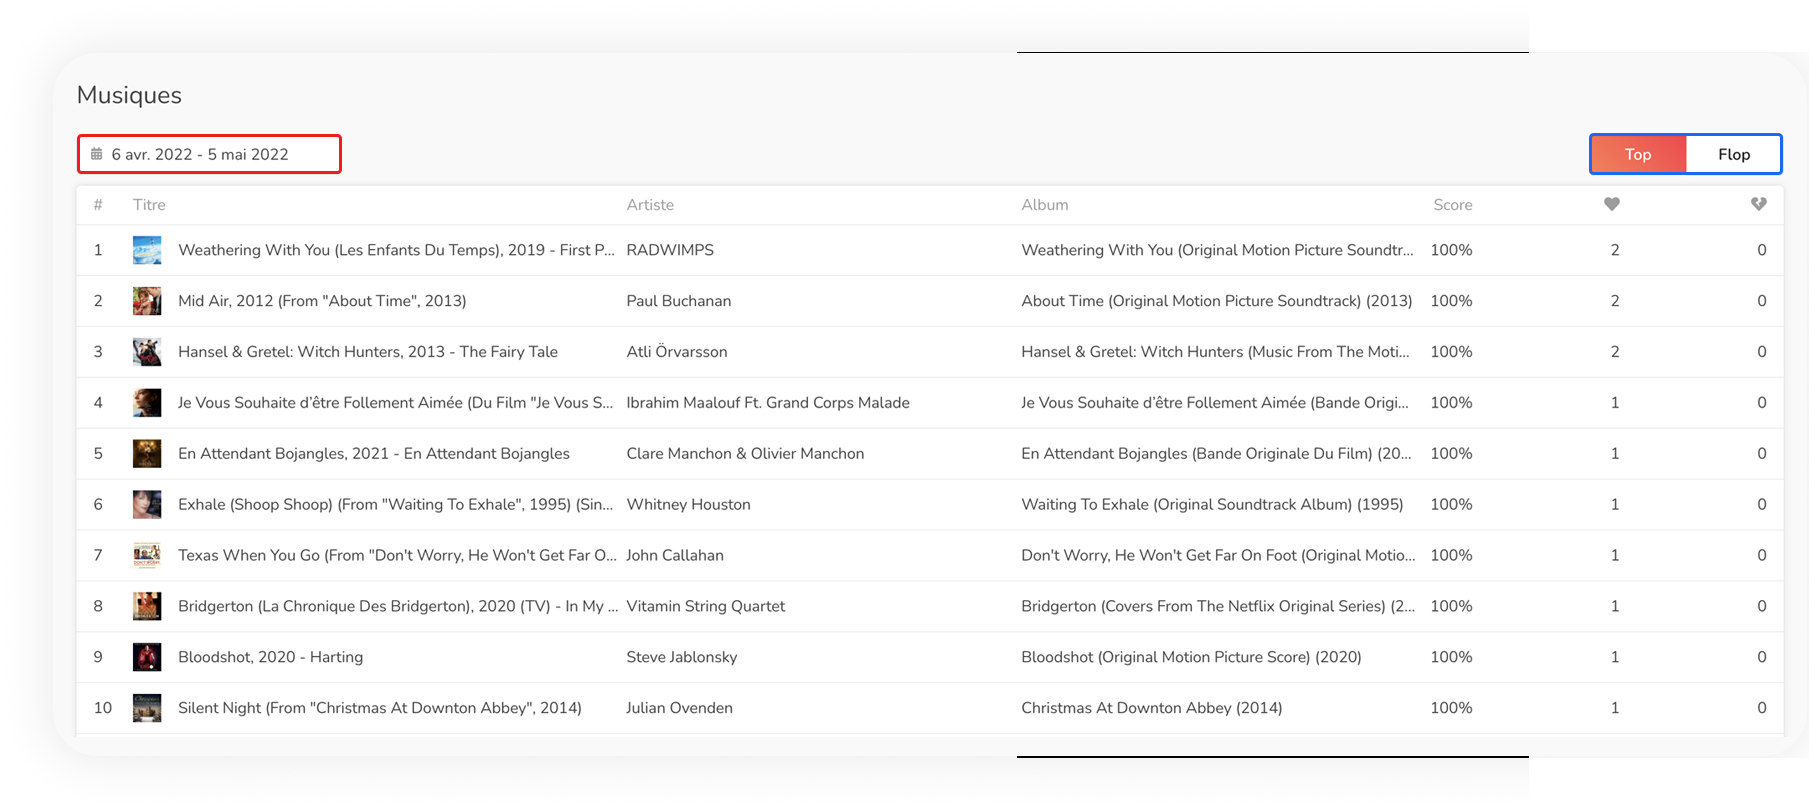
Task: Click the Je Vous Souhaite album cover thumbnail
Action: (147, 403)
